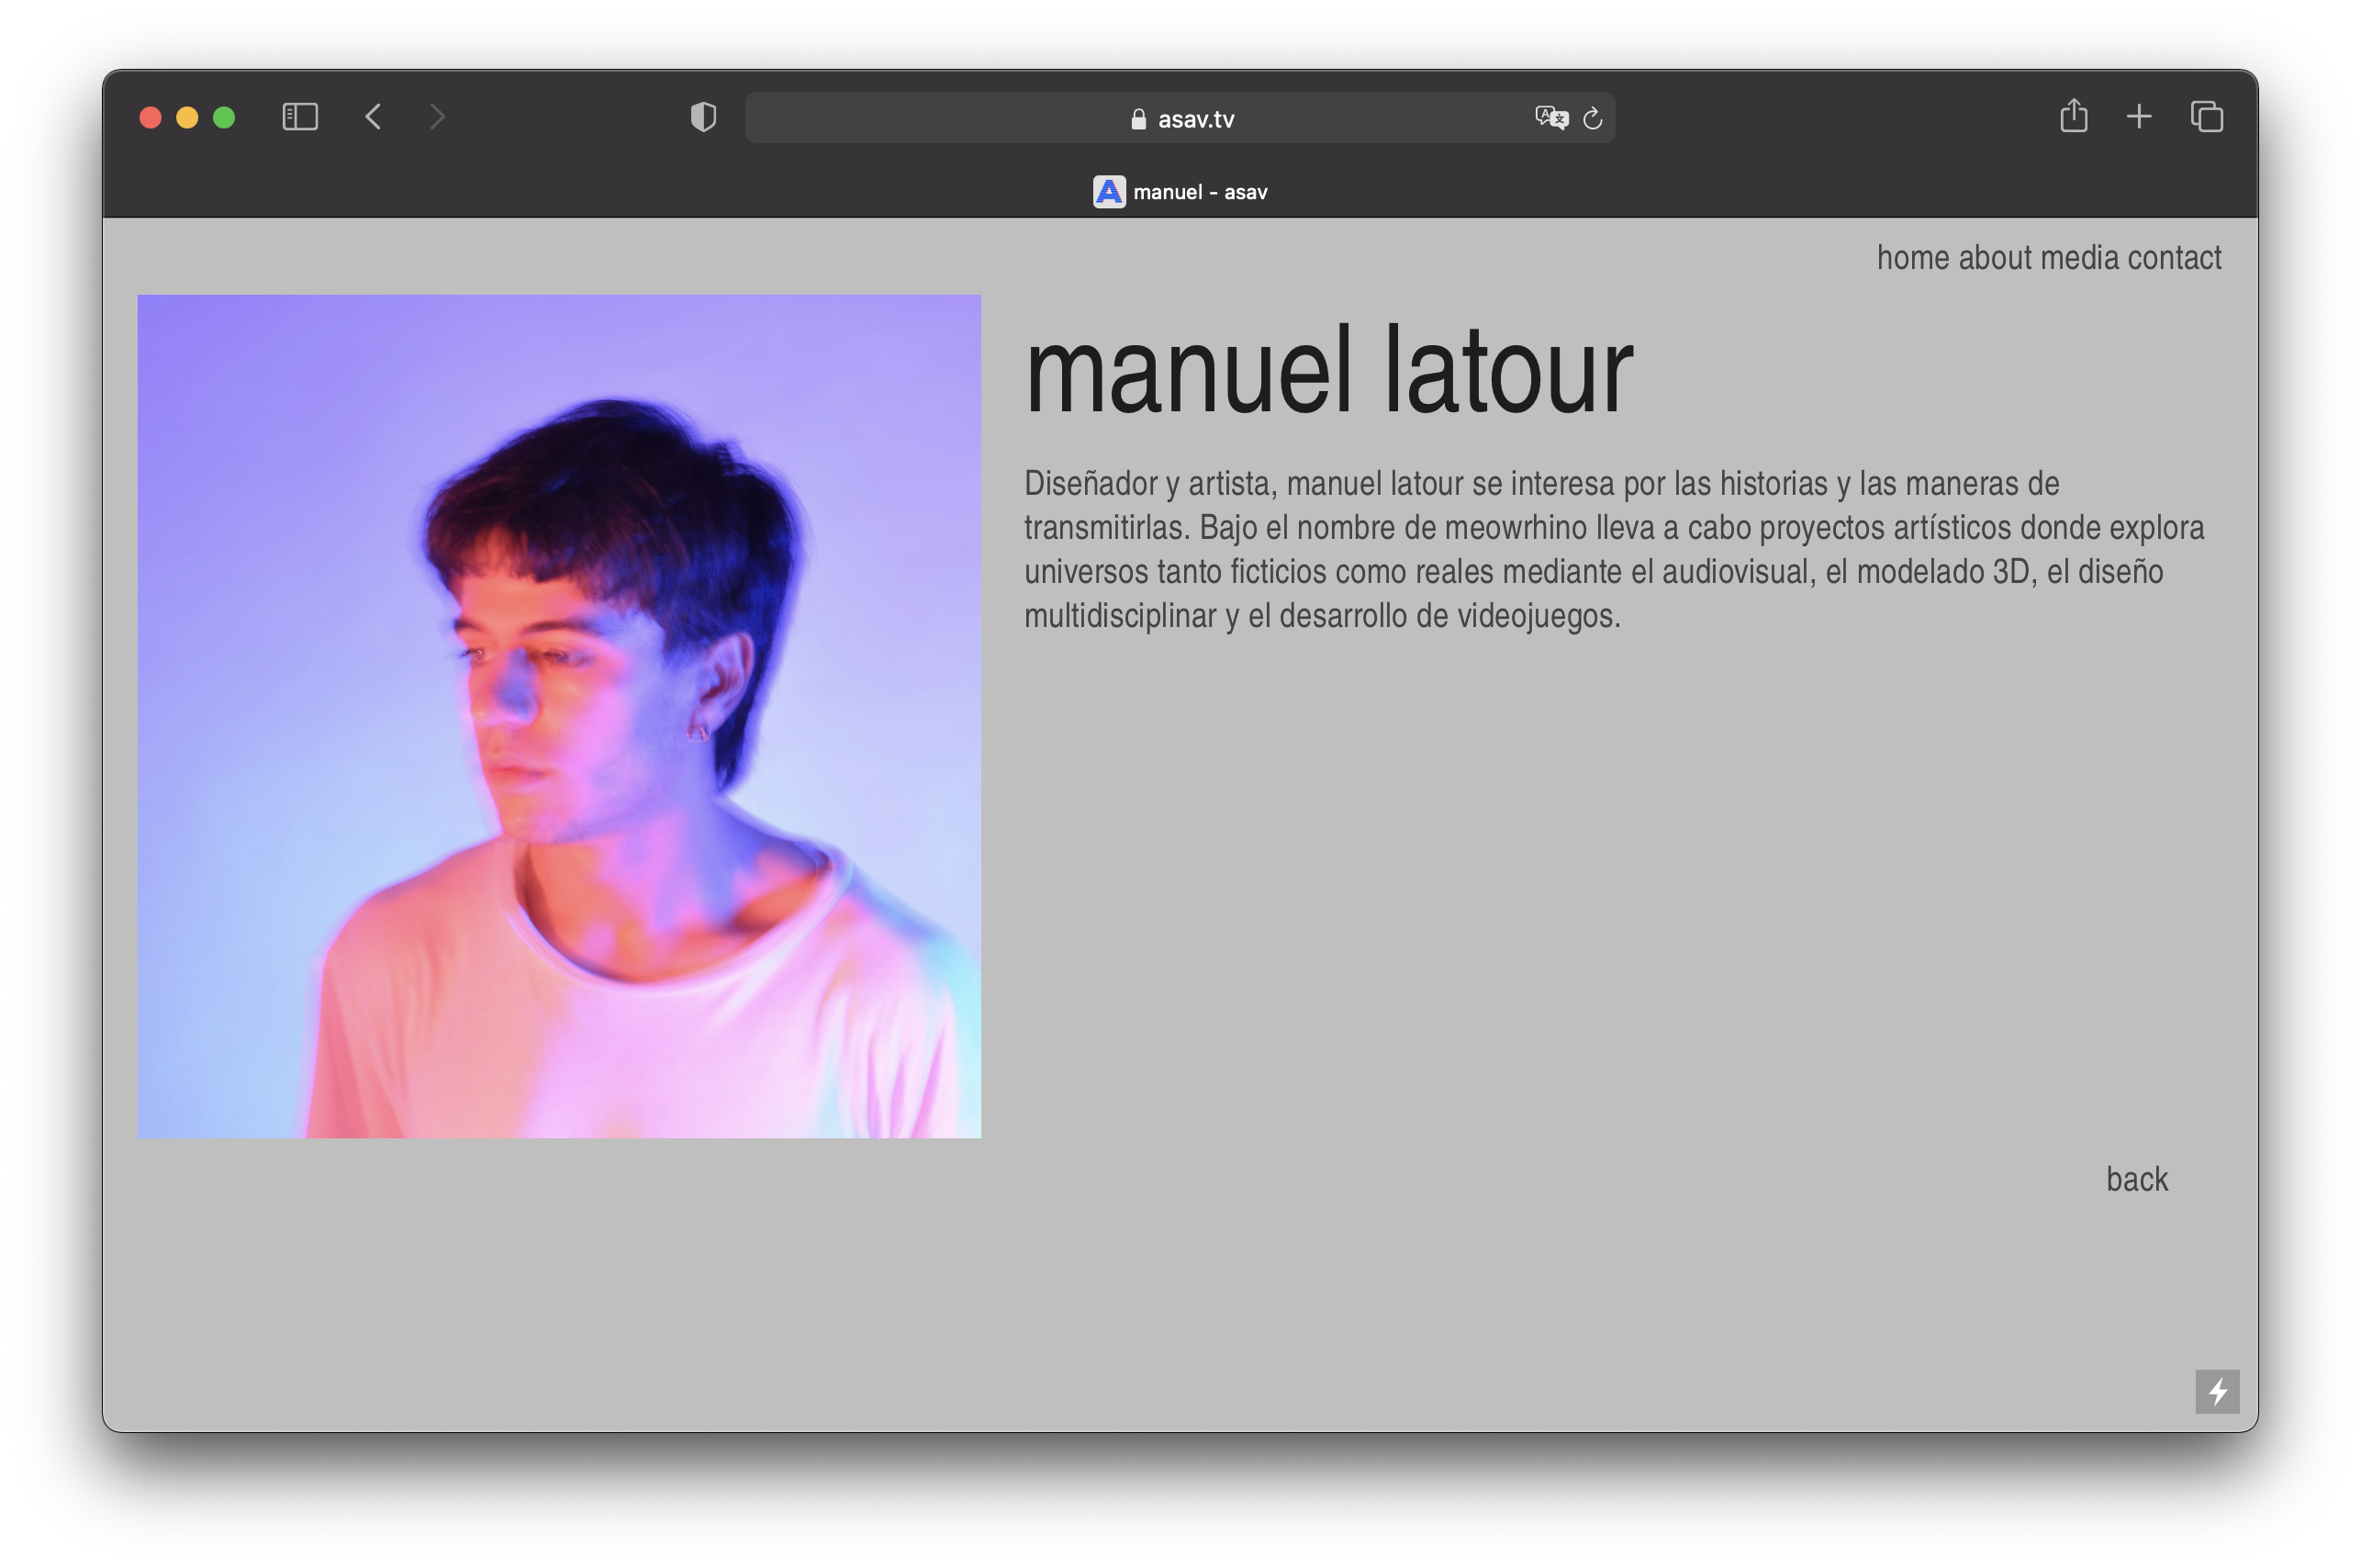Select the manuel - asav tab
Image resolution: width=2361 pixels, height=1568 pixels.
point(1180,191)
